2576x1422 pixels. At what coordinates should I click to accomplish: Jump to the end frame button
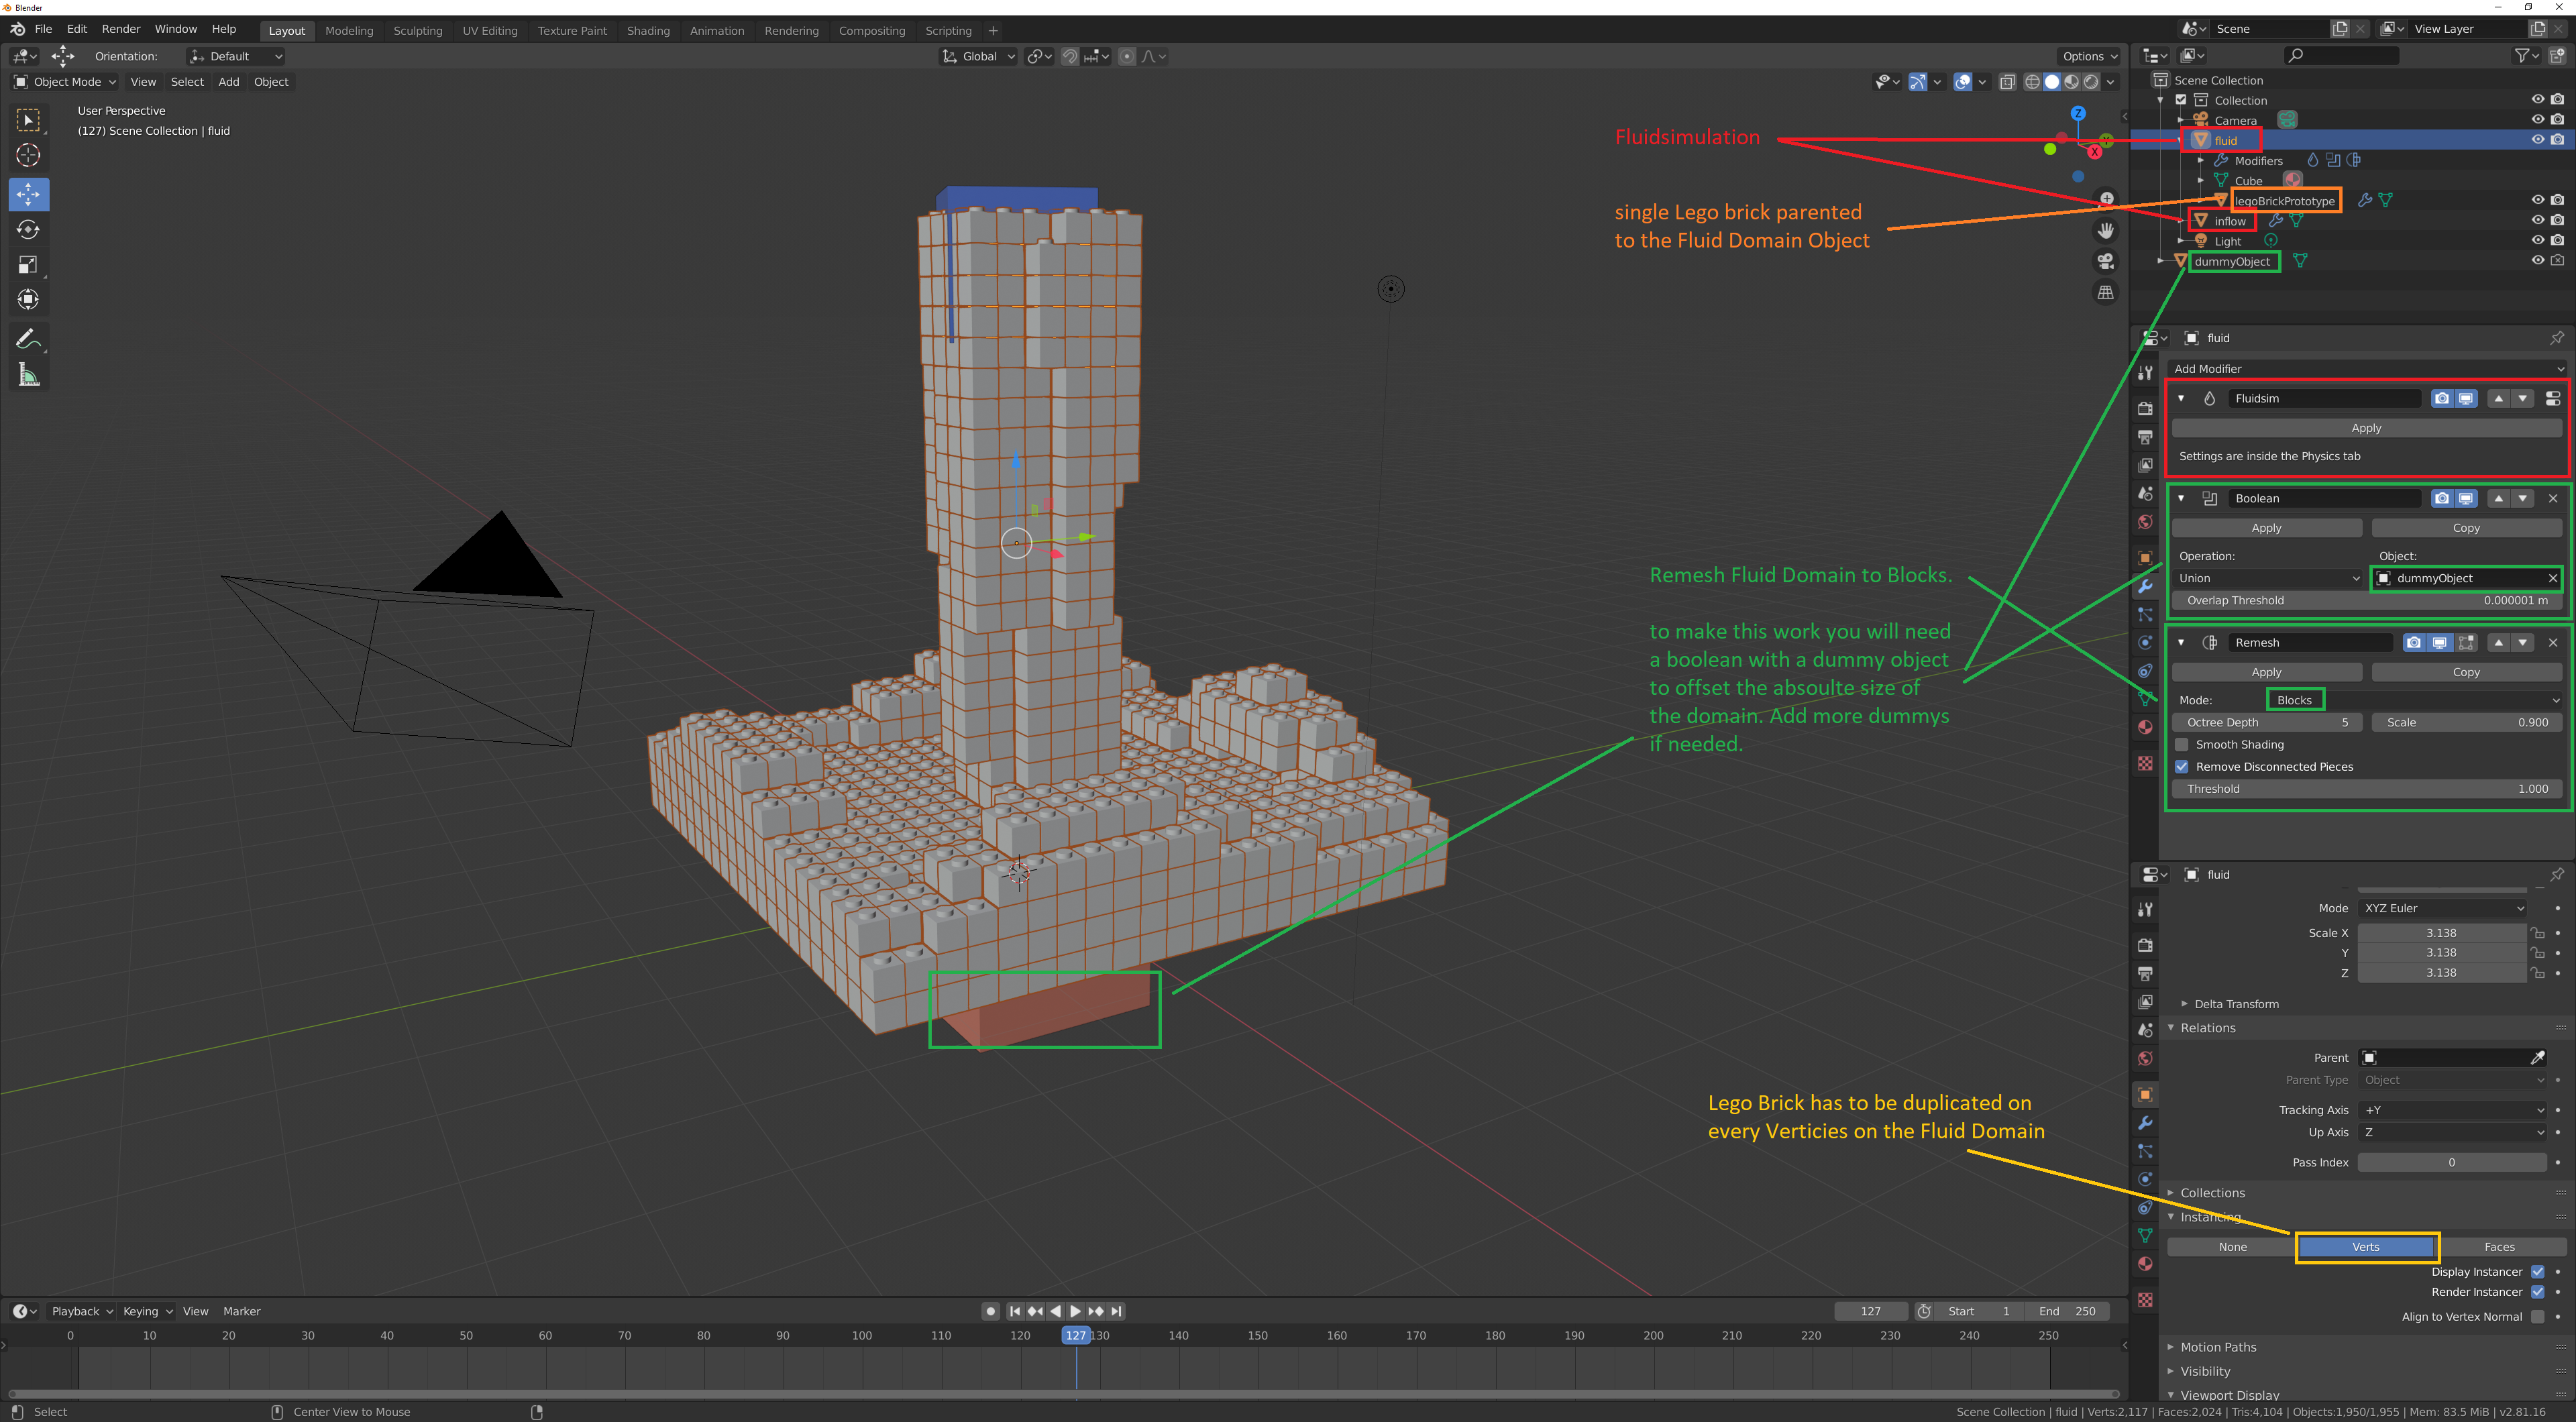click(1117, 1311)
